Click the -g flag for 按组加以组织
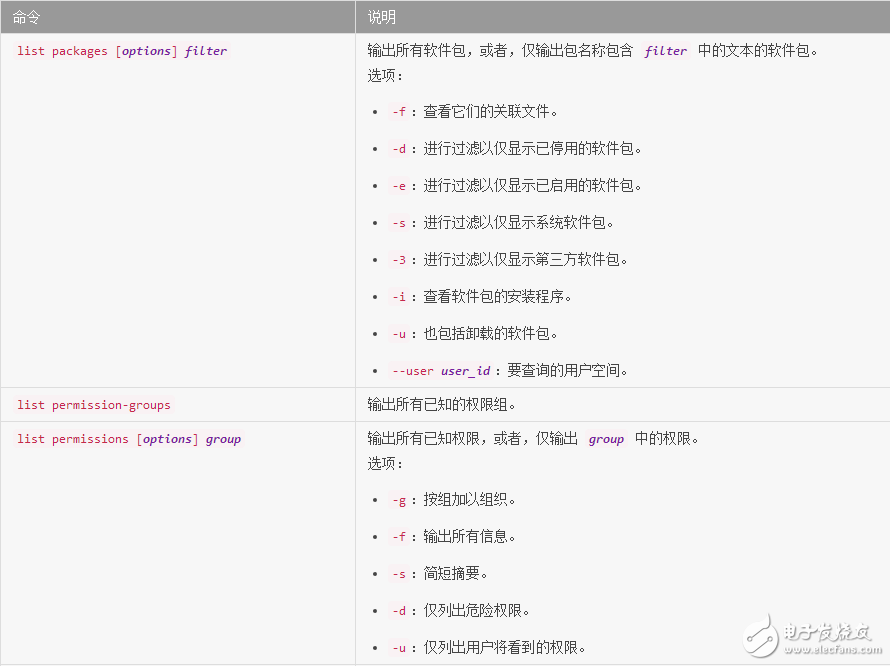 399,500
